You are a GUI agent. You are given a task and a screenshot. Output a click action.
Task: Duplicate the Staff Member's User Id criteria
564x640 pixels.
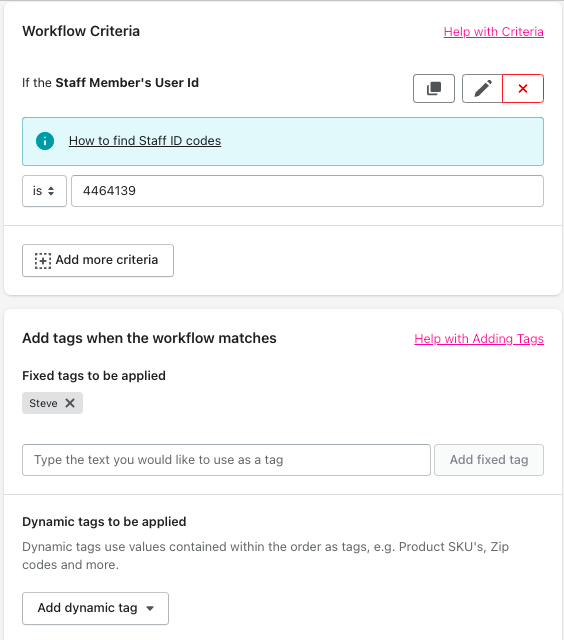coord(433,88)
